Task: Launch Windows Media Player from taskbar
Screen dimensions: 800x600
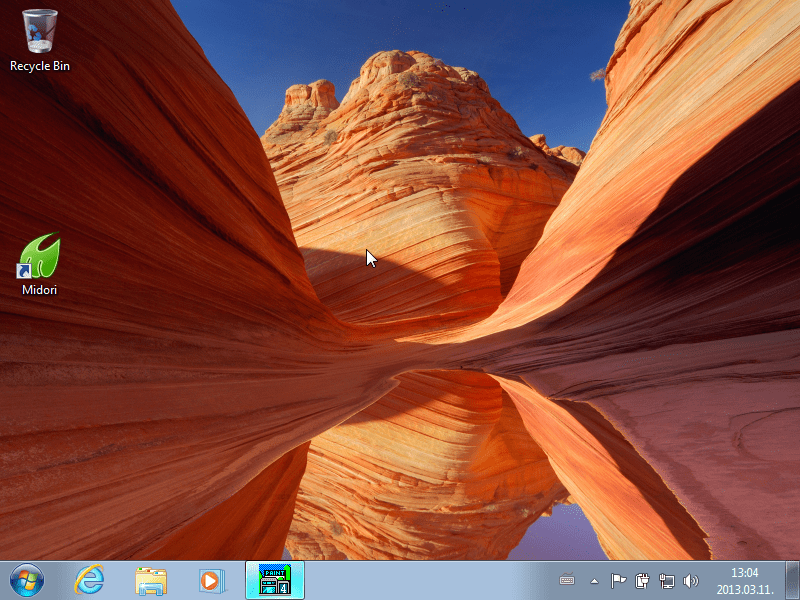Action: (211, 581)
